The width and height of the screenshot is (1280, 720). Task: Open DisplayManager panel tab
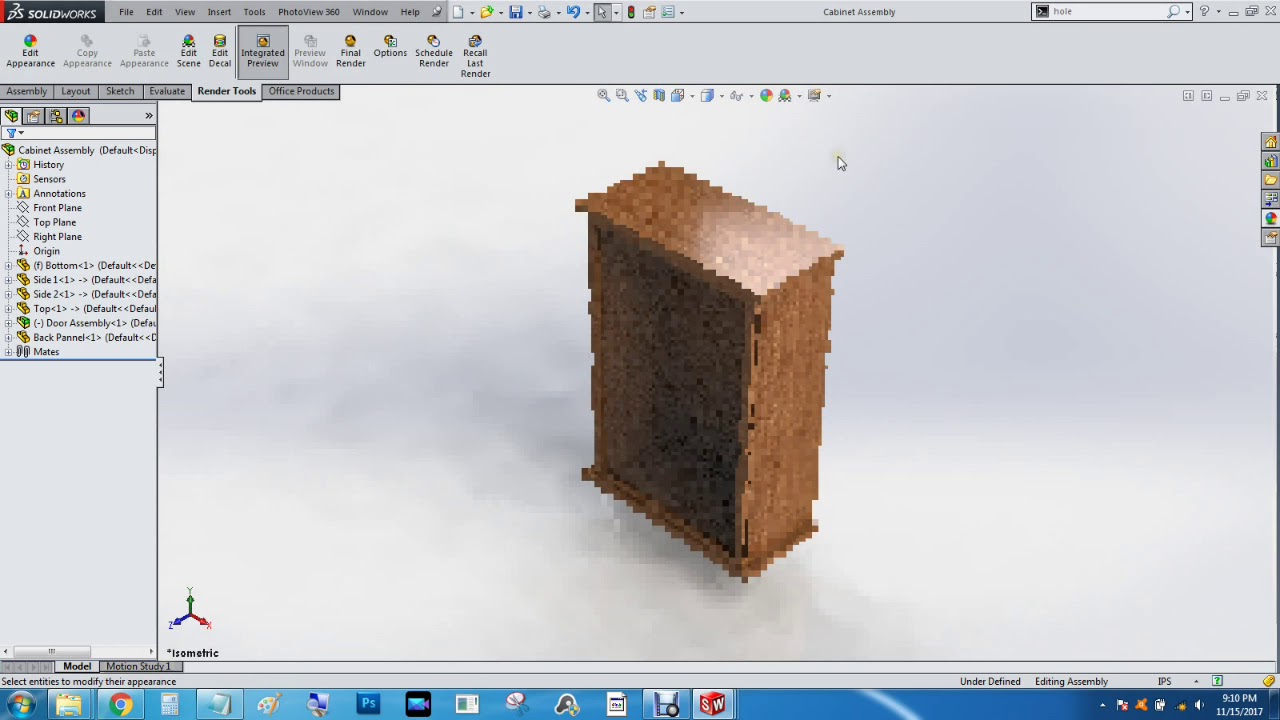coord(79,116)
